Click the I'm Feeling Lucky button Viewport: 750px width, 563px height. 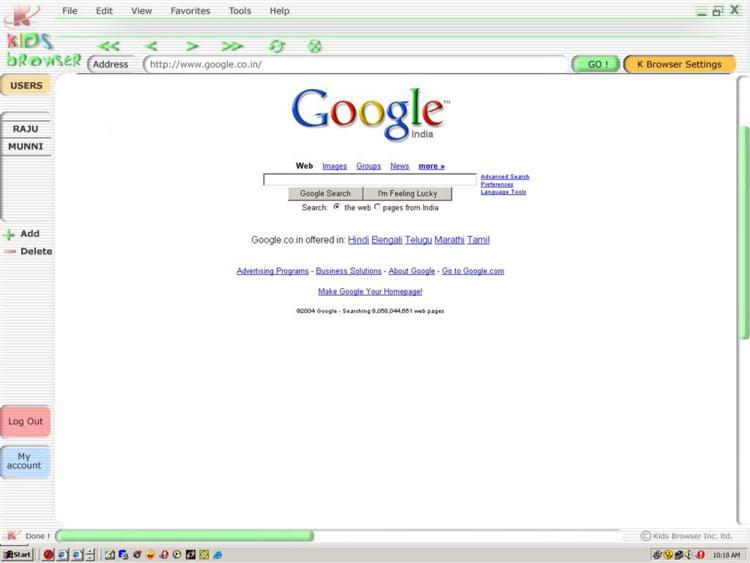408,193
